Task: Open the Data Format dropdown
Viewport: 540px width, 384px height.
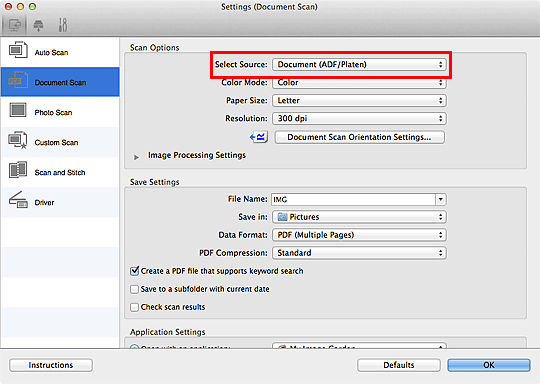Action: 359,235
